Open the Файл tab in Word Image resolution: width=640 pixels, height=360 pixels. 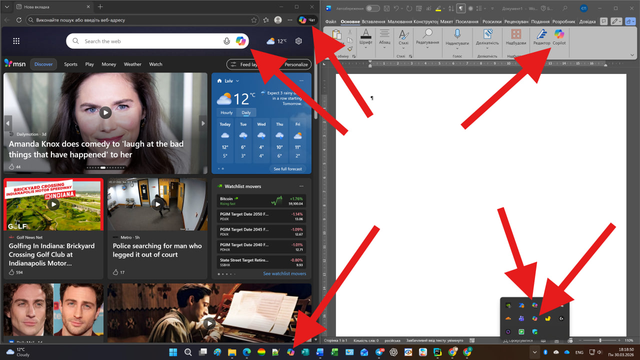point(331,22)
